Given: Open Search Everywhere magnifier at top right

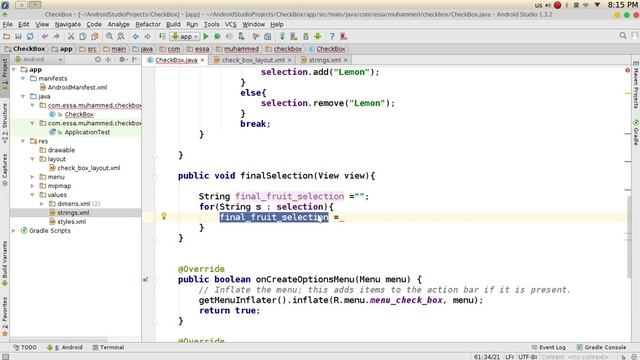Looking at the screenshot, I should pyautogui.click(x=623, y=36).
